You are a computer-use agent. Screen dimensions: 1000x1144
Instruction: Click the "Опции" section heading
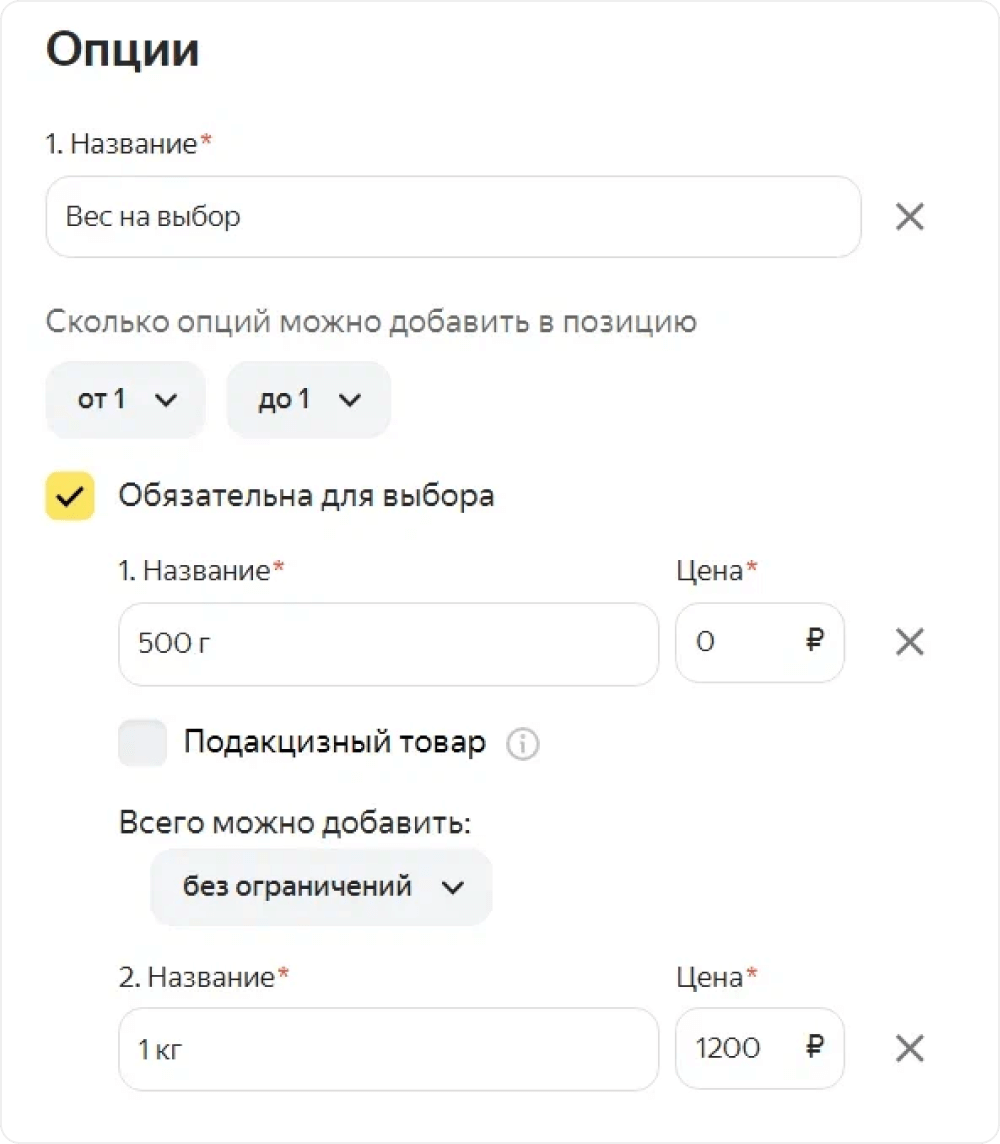[122, 51]
